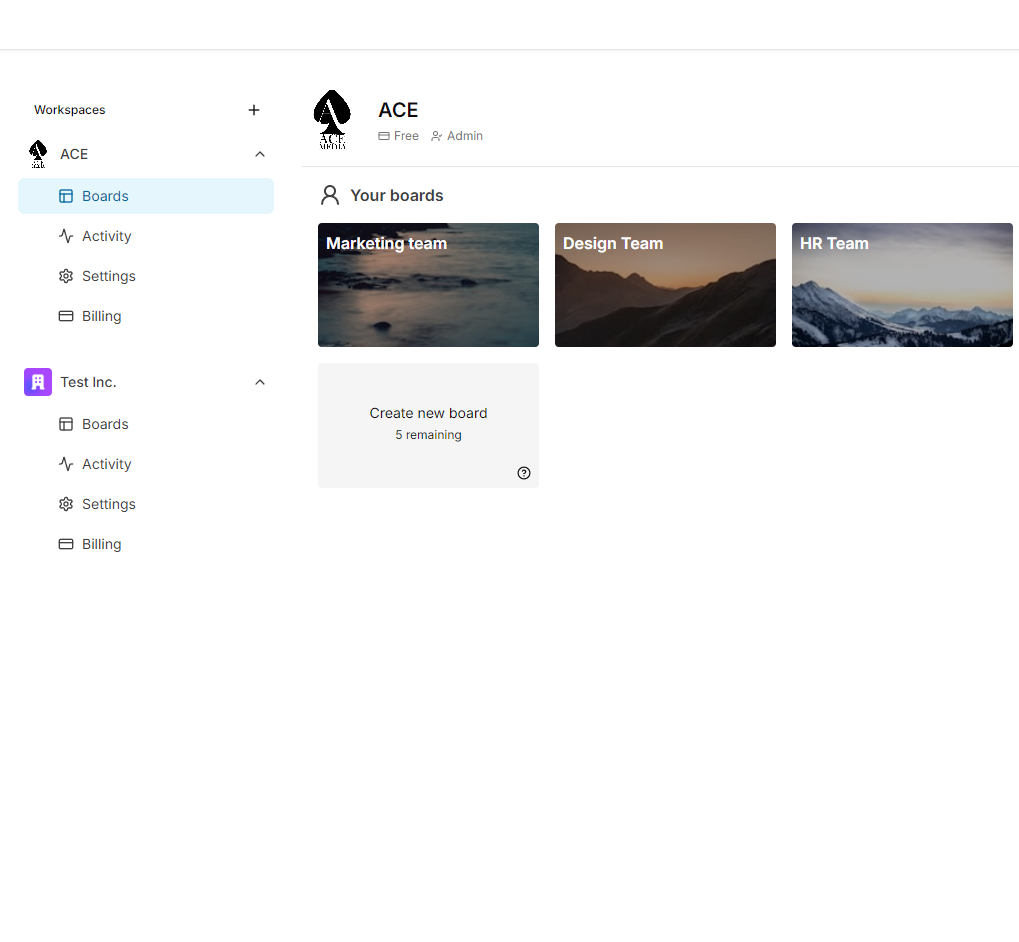Open Settings under ACE workspace
This screenshot has width=1019, height=942.
click(146, 276)
